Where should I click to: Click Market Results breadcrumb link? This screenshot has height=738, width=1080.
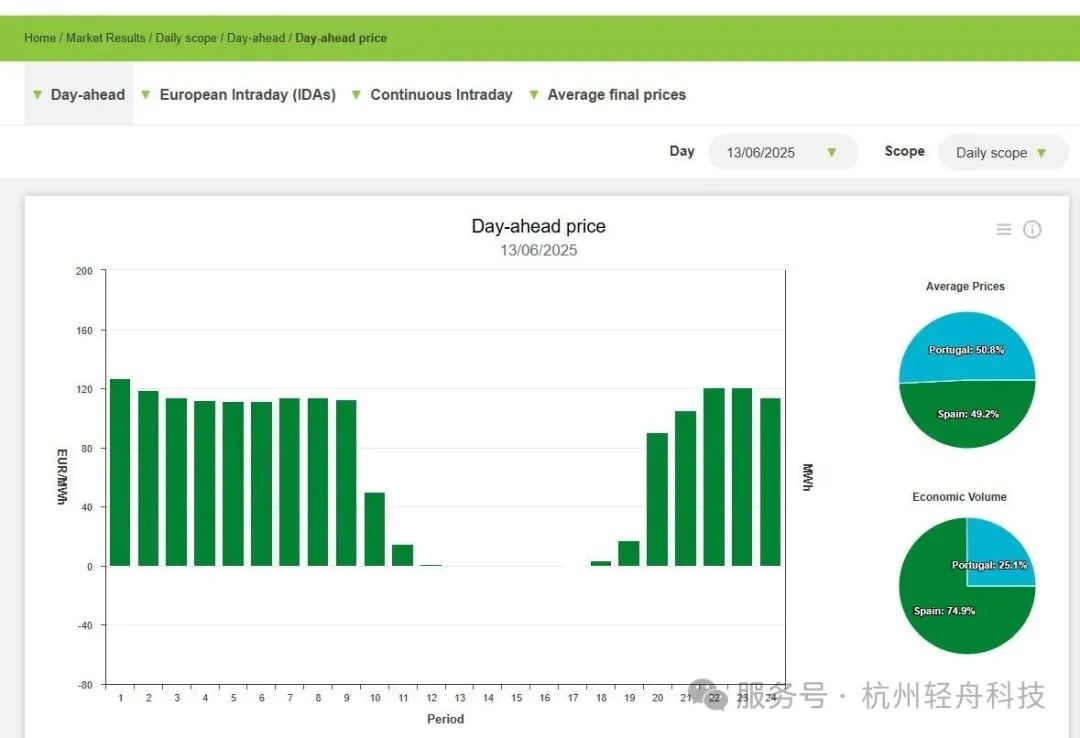point(106,38)
